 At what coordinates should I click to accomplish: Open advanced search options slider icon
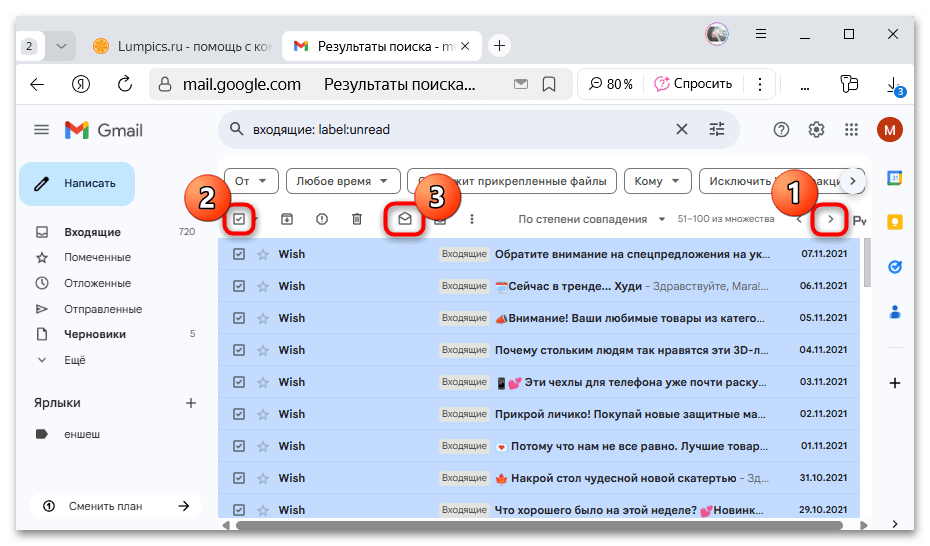[x=717, y=129]
